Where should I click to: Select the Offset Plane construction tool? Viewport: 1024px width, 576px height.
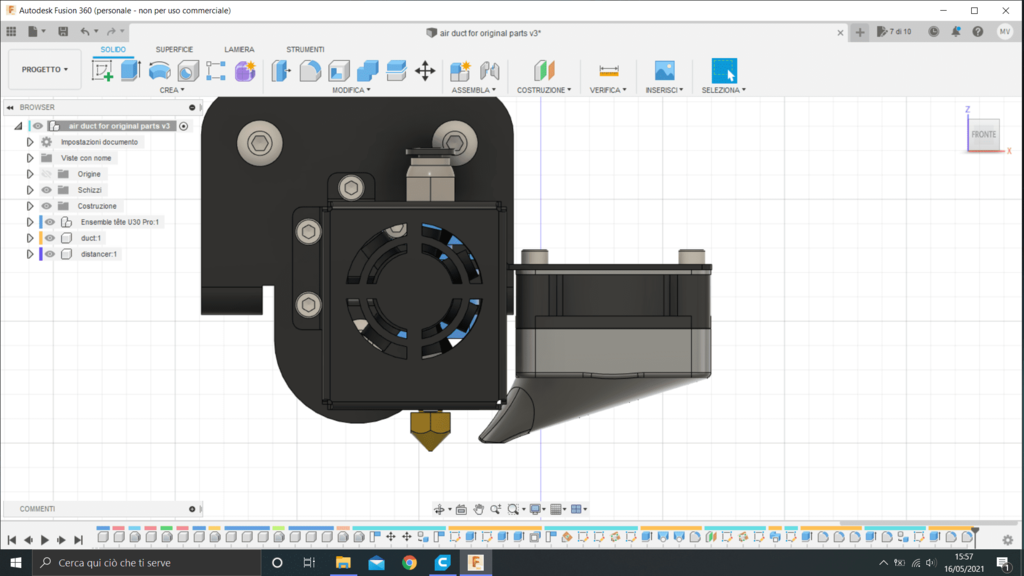[544, 71]
